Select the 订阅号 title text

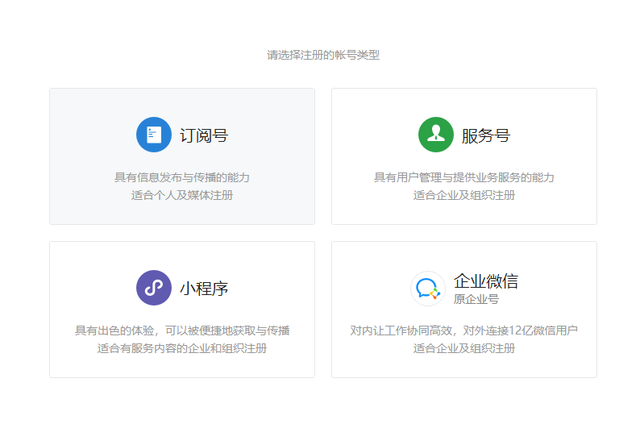tap(204, 136)
